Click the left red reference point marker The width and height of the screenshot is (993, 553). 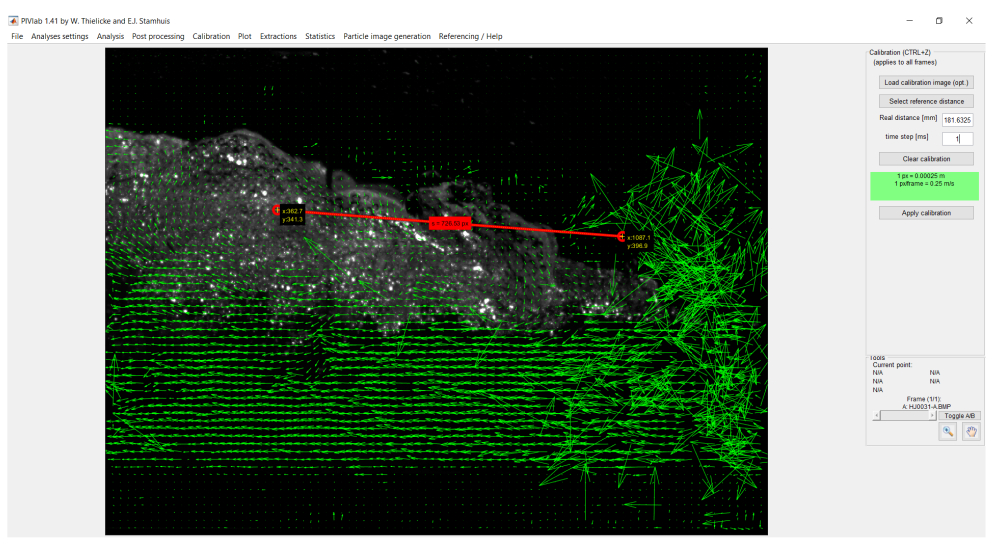tap(277, 210)
